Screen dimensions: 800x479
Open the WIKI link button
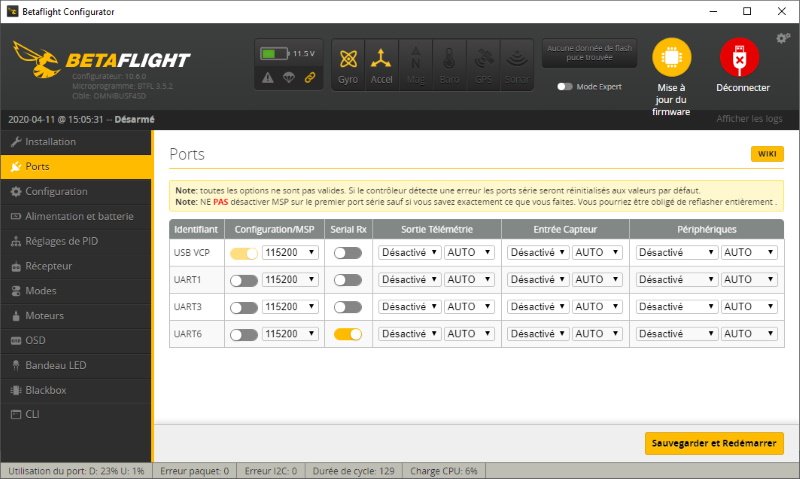(x=767, y=154)
